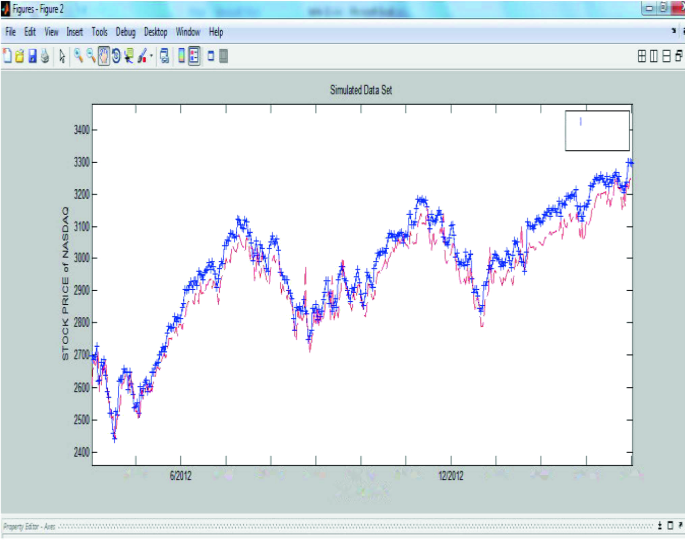The image size is (685, 540).
Task: Expand the Brush tool color dropdown arrow
Action: pos(152,56)
